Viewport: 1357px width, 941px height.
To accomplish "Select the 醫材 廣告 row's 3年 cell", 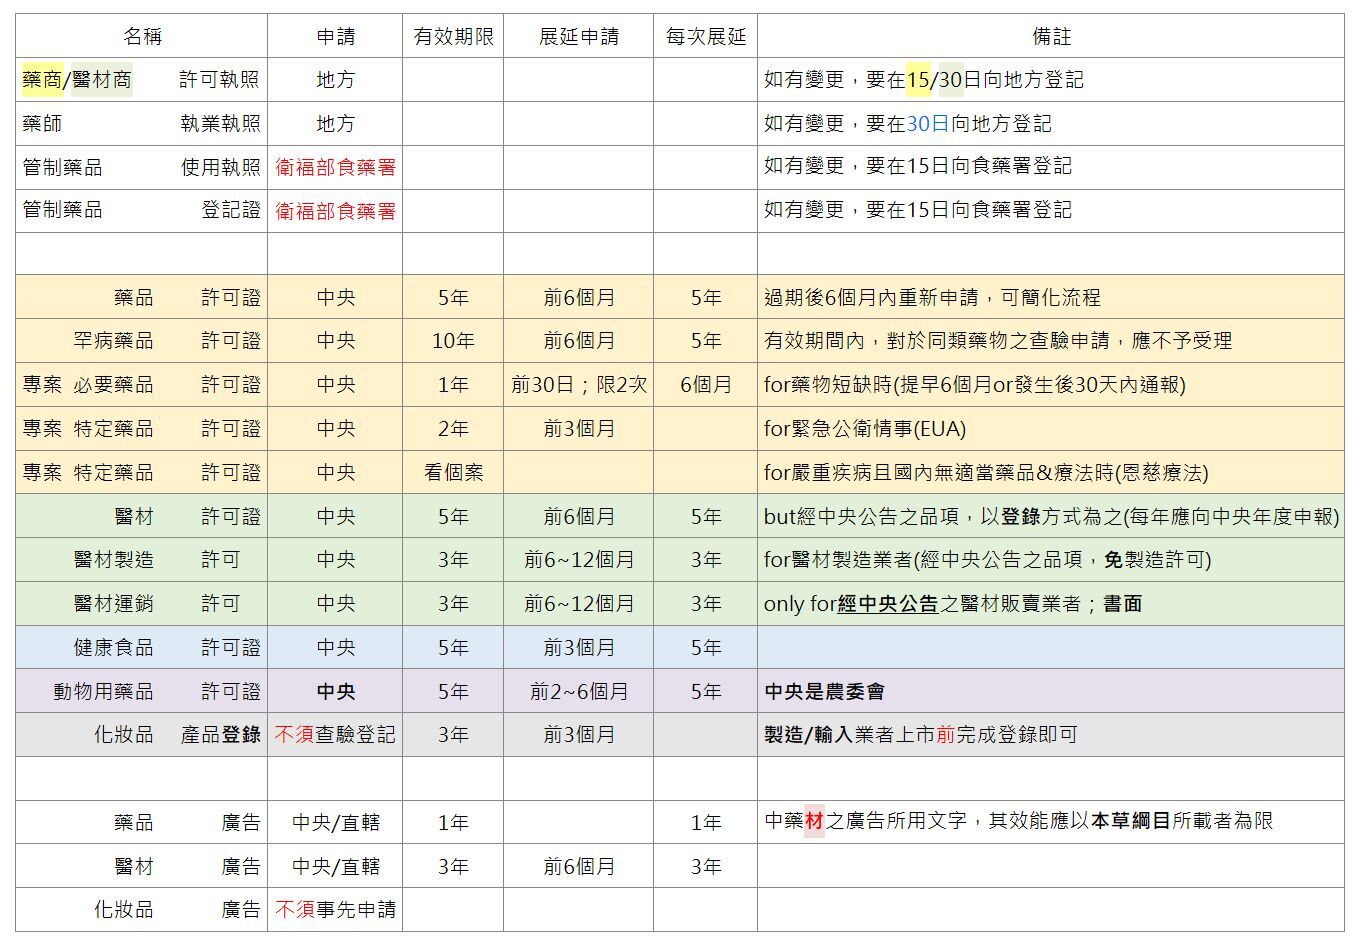I will (452, 866).
